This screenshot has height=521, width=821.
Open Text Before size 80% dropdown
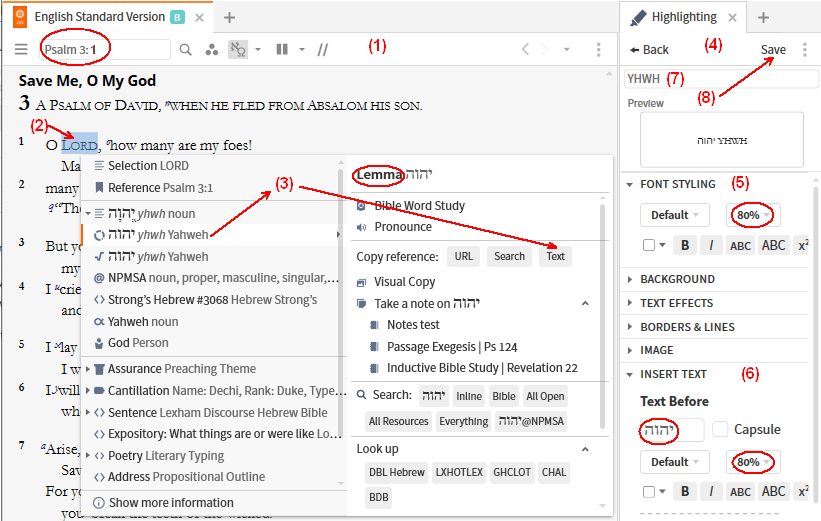[753, 462]
